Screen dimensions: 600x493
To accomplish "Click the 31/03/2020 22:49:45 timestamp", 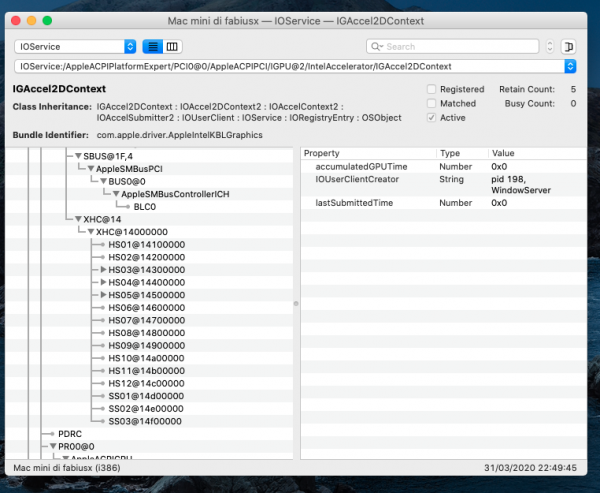I will 530,468.
